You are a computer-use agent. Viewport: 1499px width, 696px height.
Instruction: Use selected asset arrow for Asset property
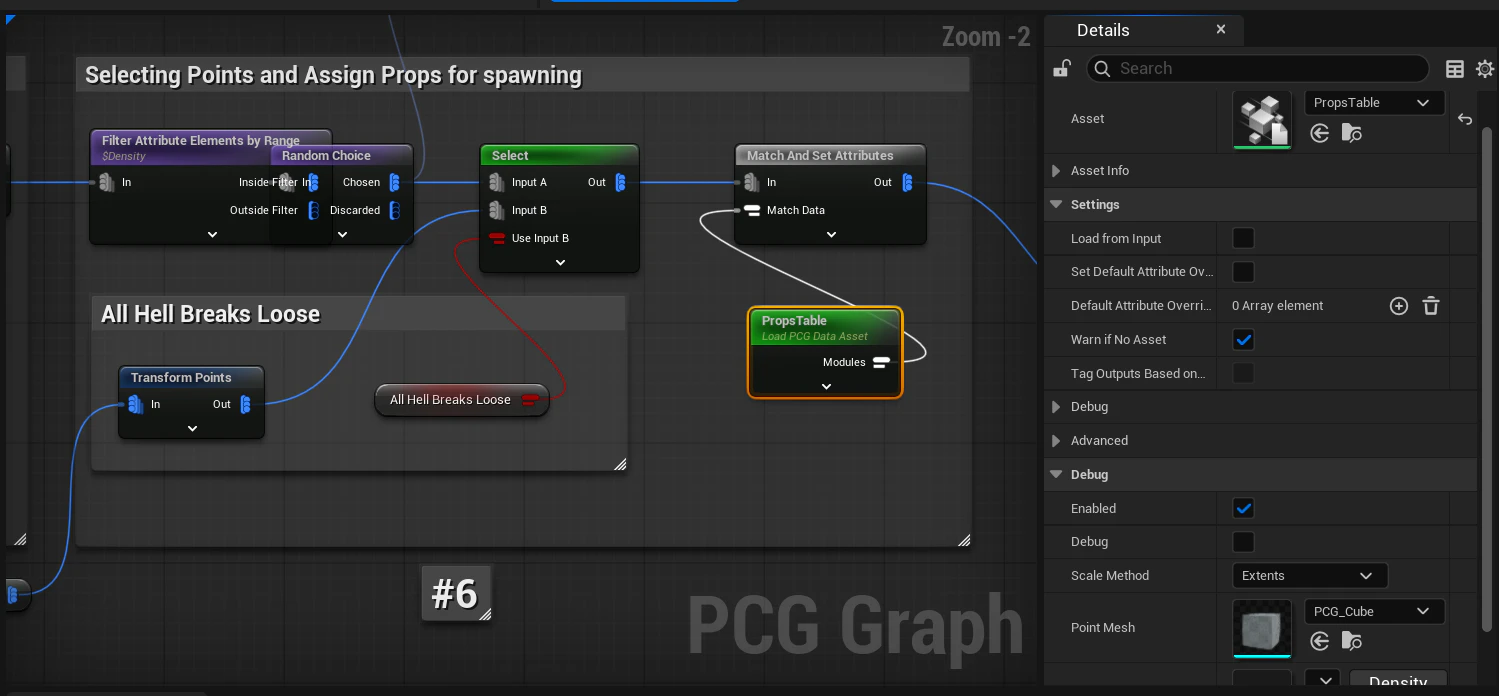click(1320, 133)
